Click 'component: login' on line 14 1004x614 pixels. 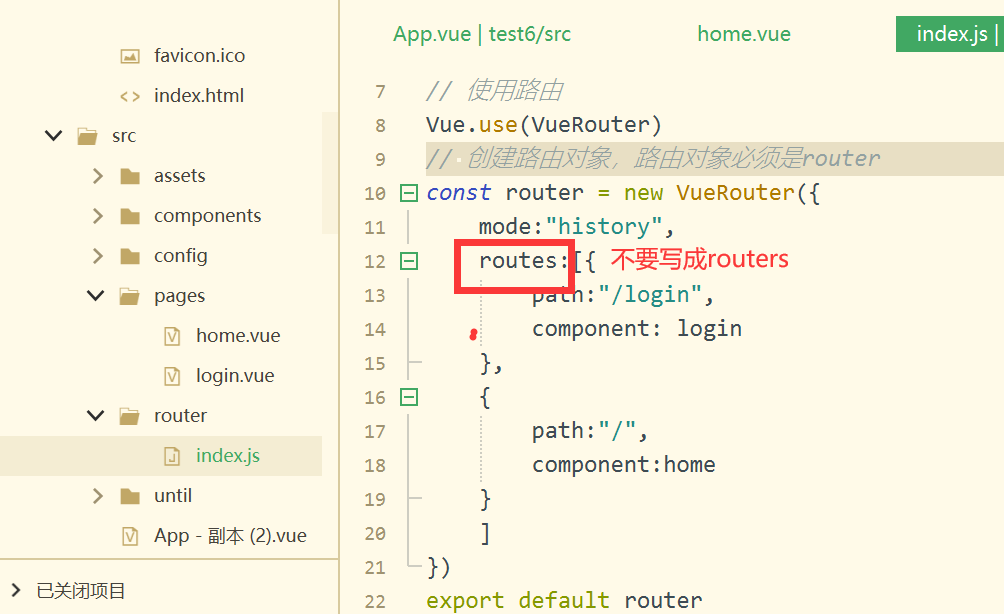(636, 329)
